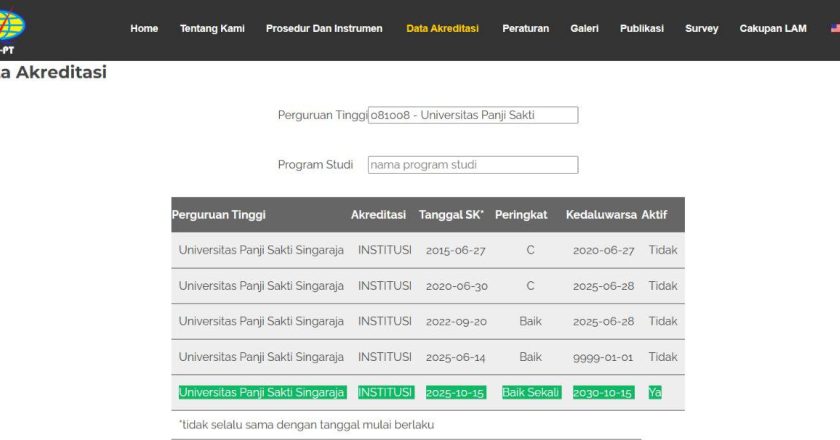
Task: Click the Kedaluwarsa column header
Action: pyautogui.click(x=600, y=215)
